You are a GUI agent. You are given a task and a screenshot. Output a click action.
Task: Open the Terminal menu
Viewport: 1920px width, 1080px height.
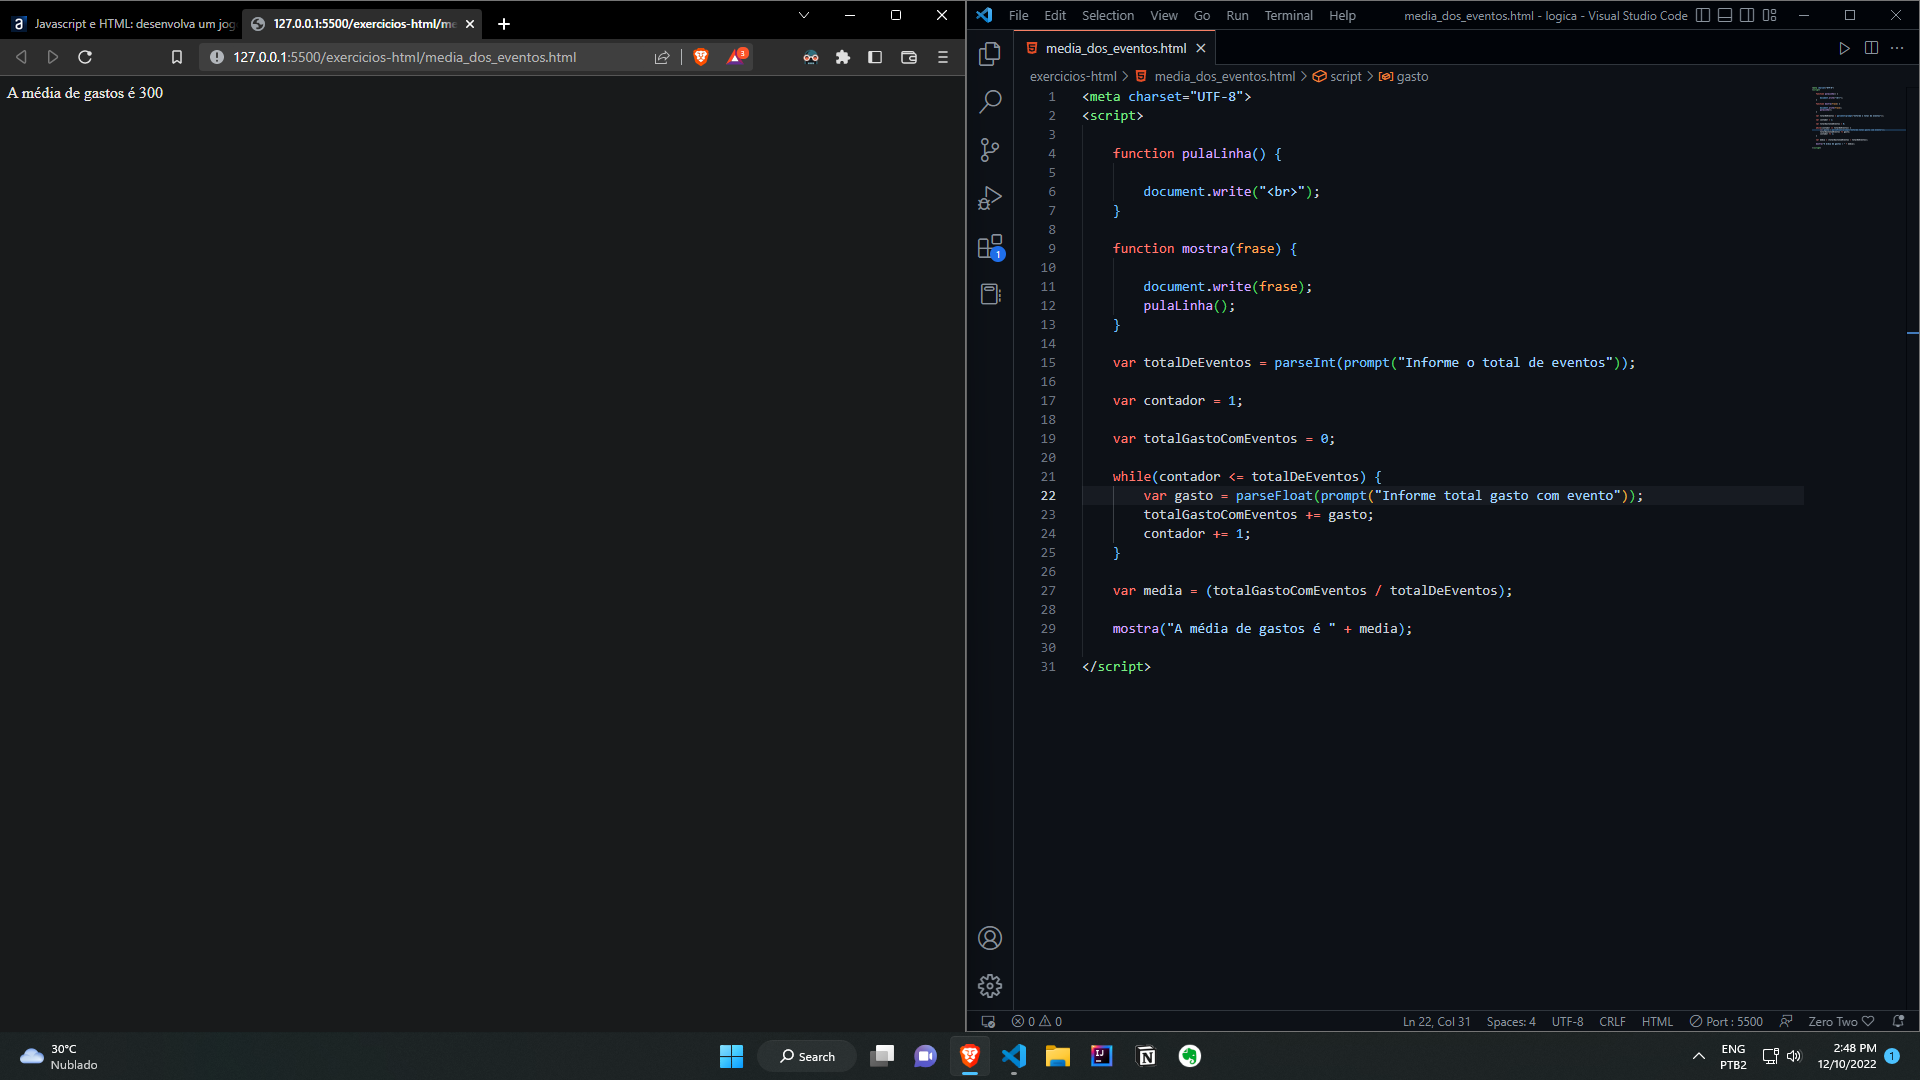1288,15
